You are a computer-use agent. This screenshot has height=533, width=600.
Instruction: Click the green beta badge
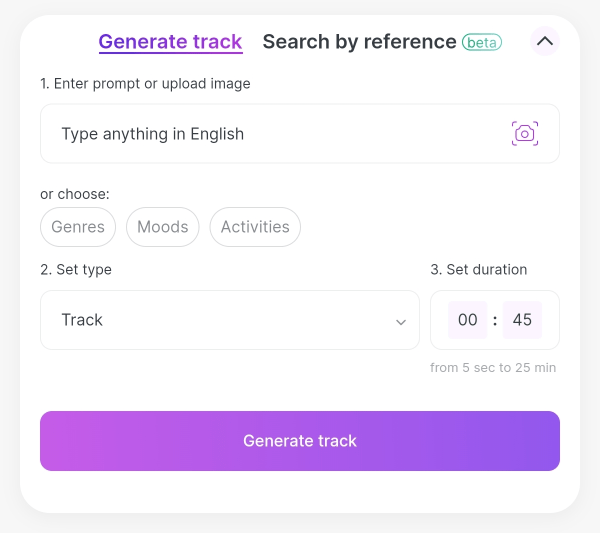click(x=482, y=42)
